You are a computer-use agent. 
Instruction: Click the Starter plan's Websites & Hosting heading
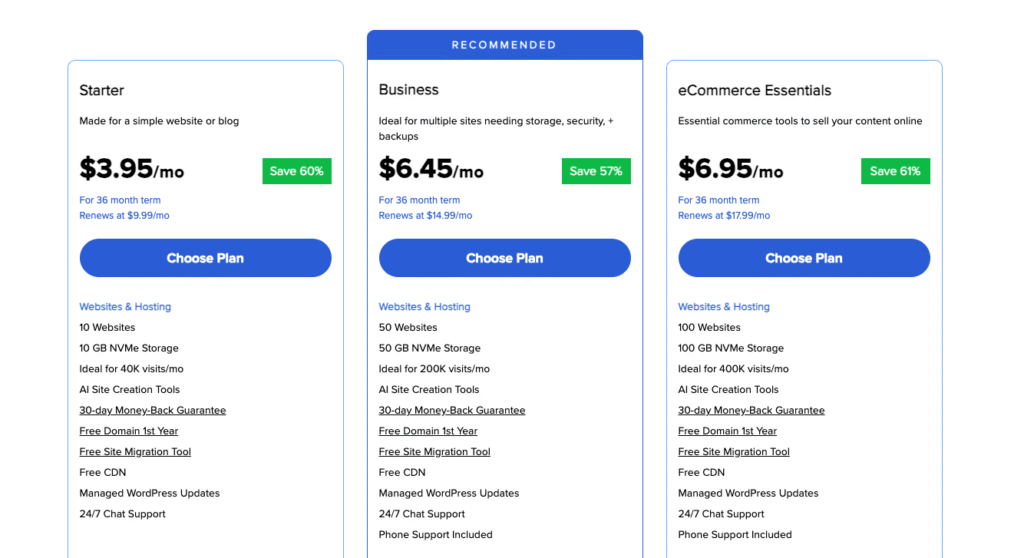click(125, 307)
